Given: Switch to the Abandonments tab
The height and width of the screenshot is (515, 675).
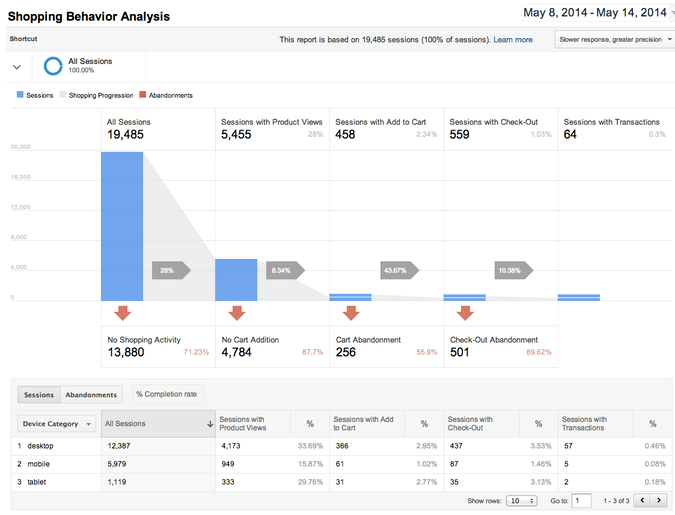Looking at the screenshot, I should [91, 395].
